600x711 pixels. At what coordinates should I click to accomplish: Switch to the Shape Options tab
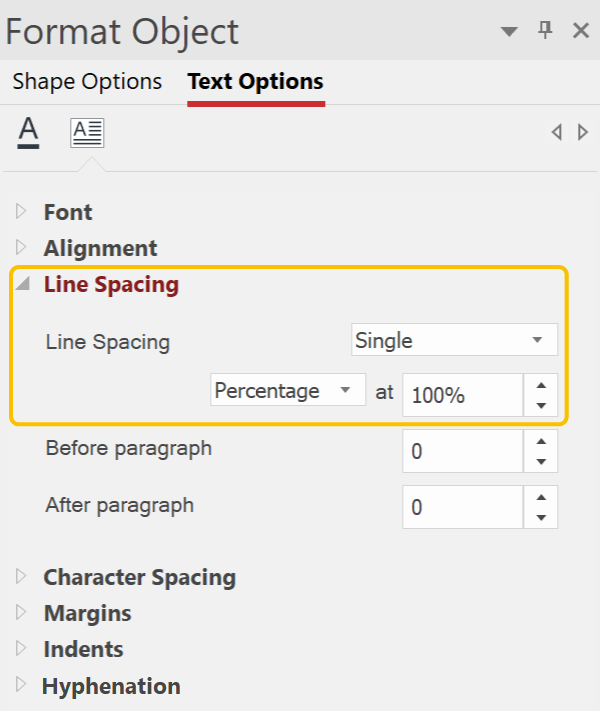[87, 82]
